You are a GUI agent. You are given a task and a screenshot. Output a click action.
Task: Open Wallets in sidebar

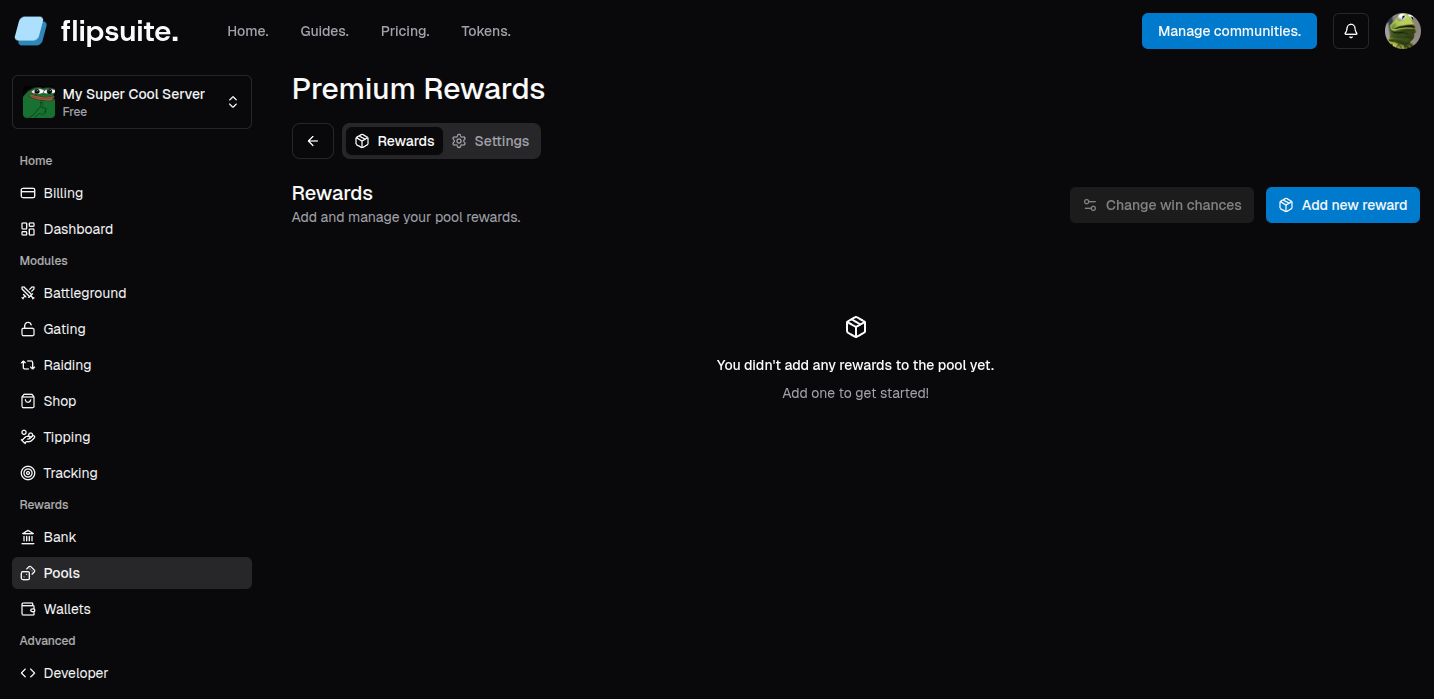tap(132, 609)
